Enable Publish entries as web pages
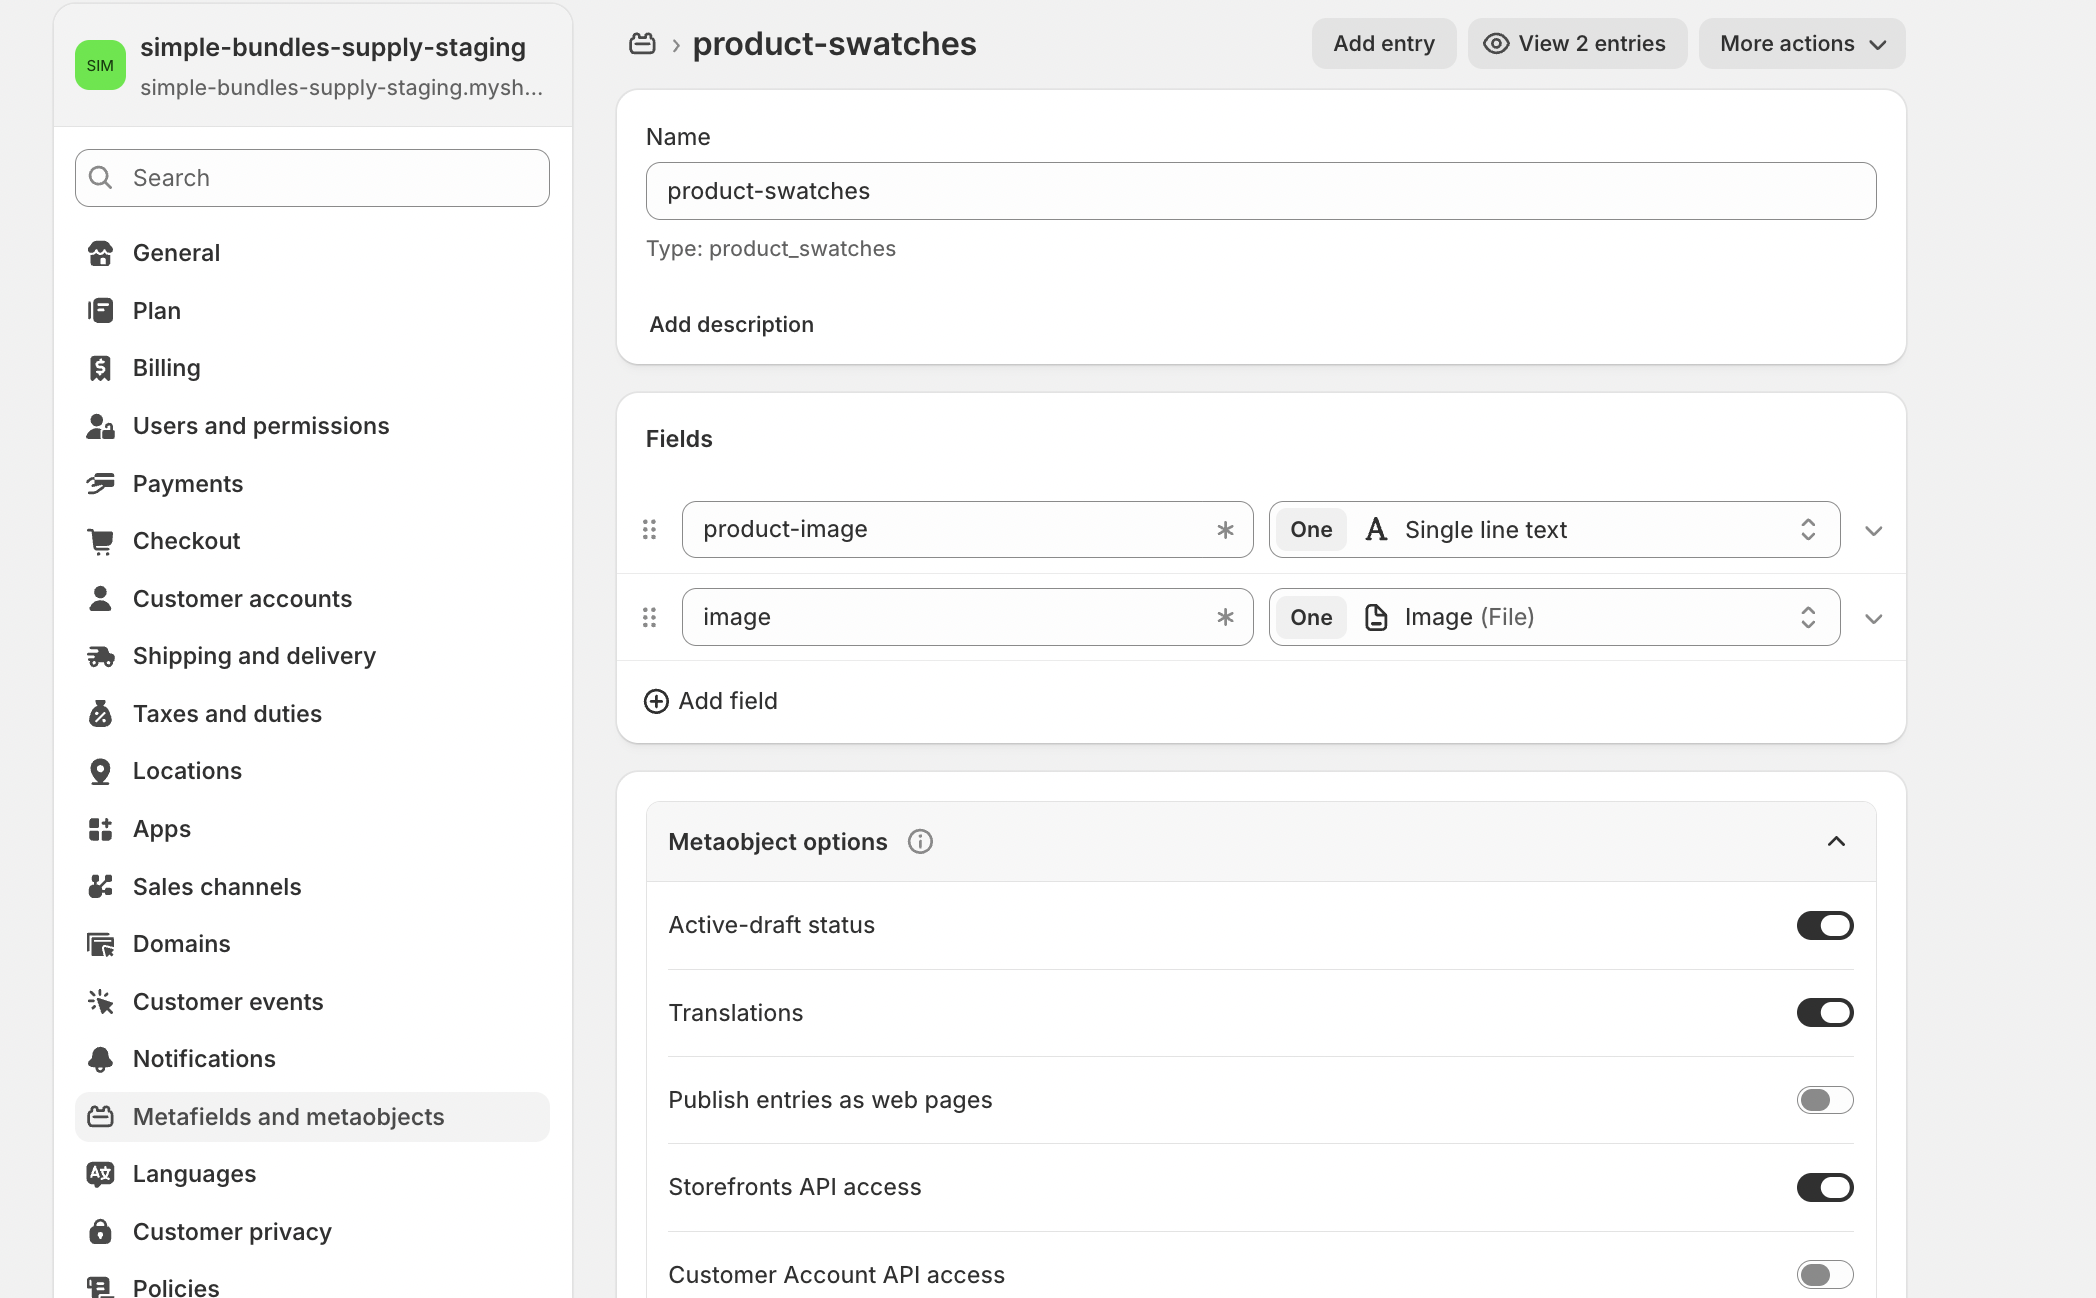This screenshot has height=1298, width=2096. point(1824,1100)
